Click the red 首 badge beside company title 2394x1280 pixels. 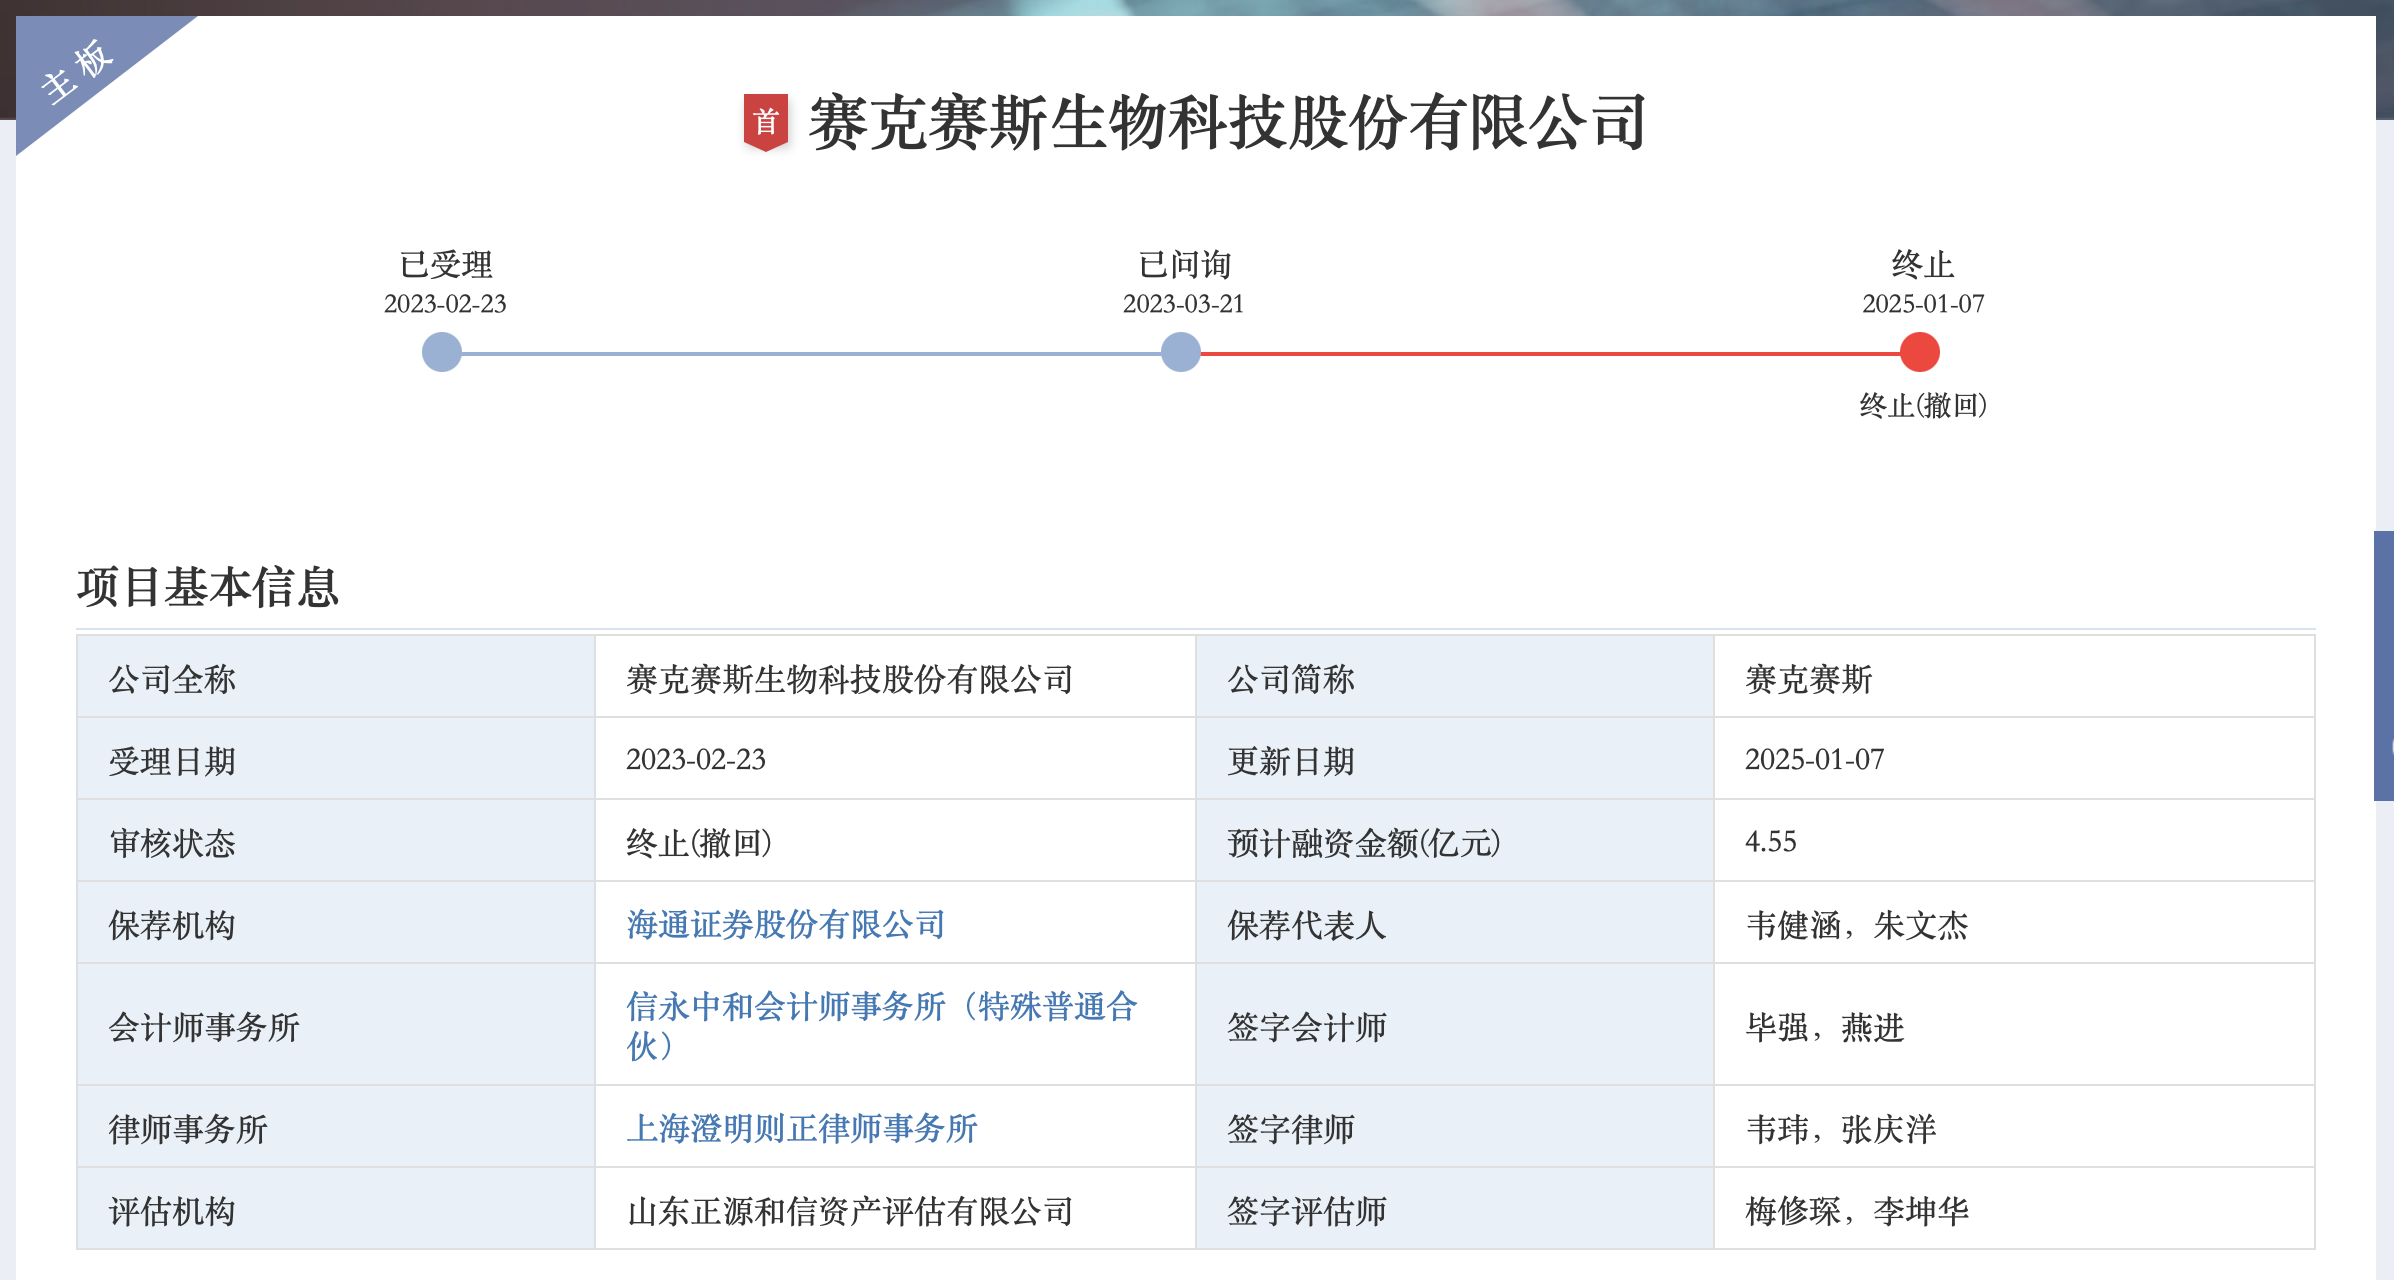[766, 122]
